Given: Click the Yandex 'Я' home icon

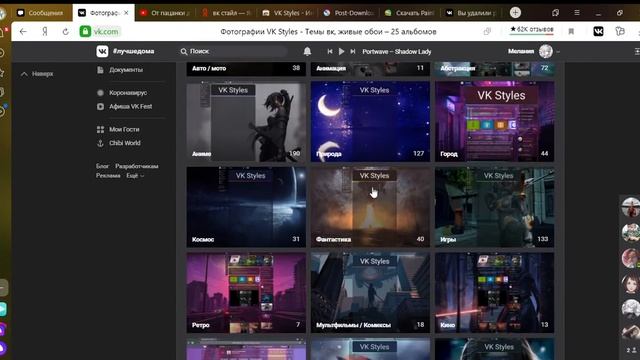Looking at the screenshot, I should point(44,31).
